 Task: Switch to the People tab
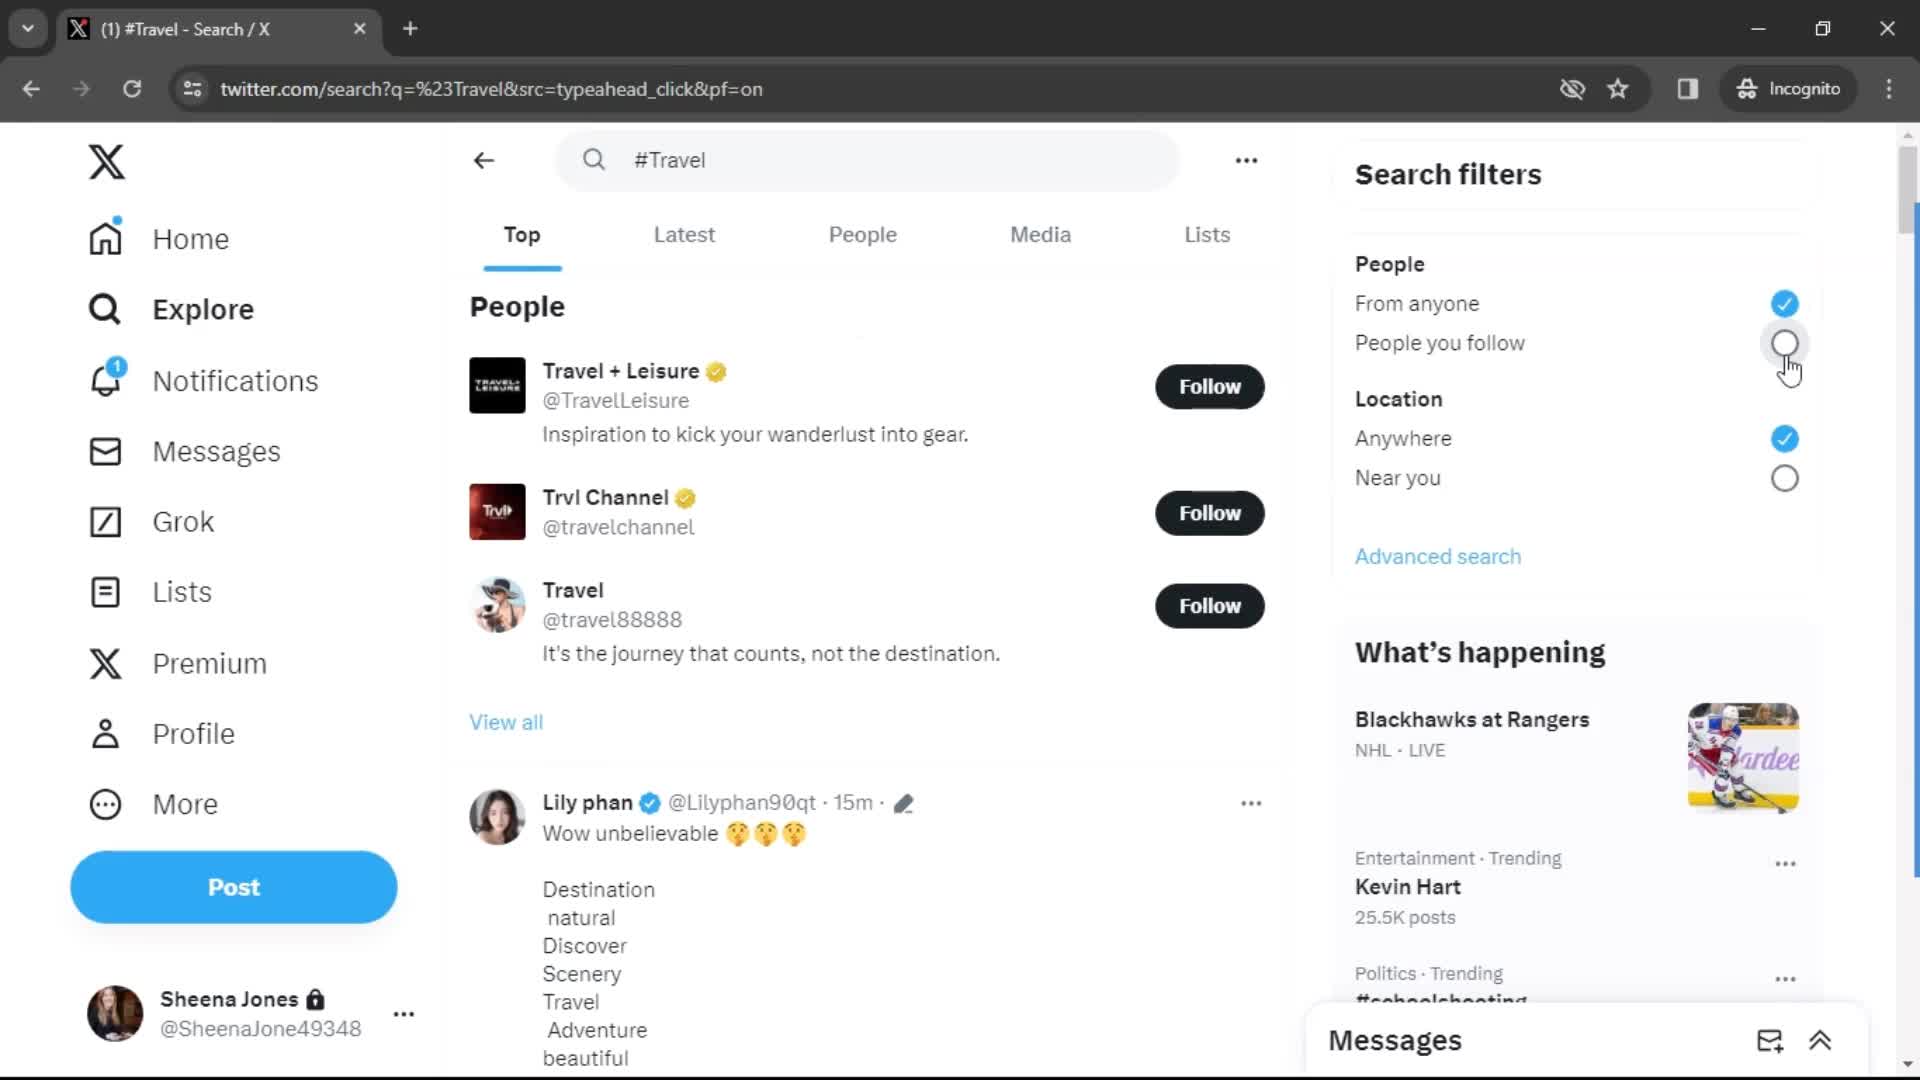click(x=862, y=235)
